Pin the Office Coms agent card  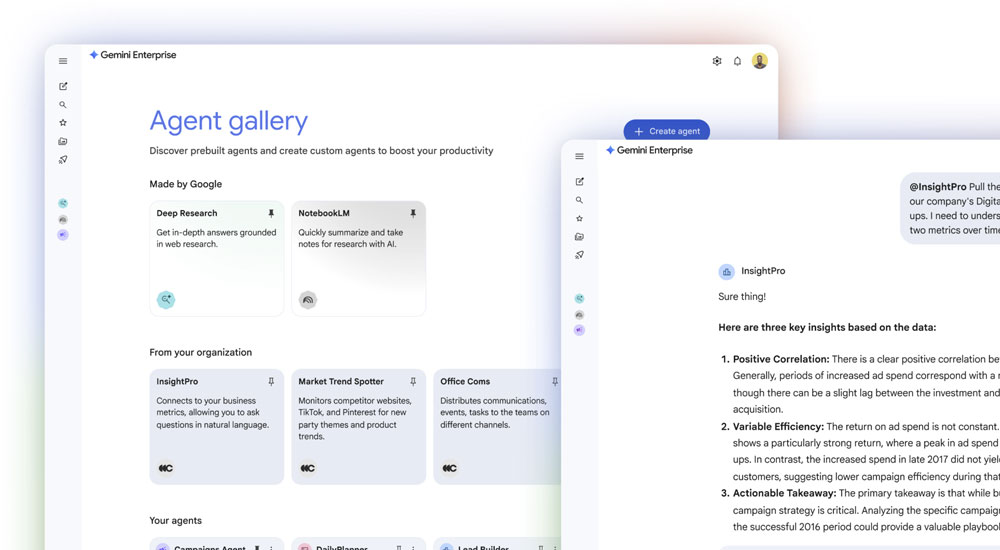554,382
